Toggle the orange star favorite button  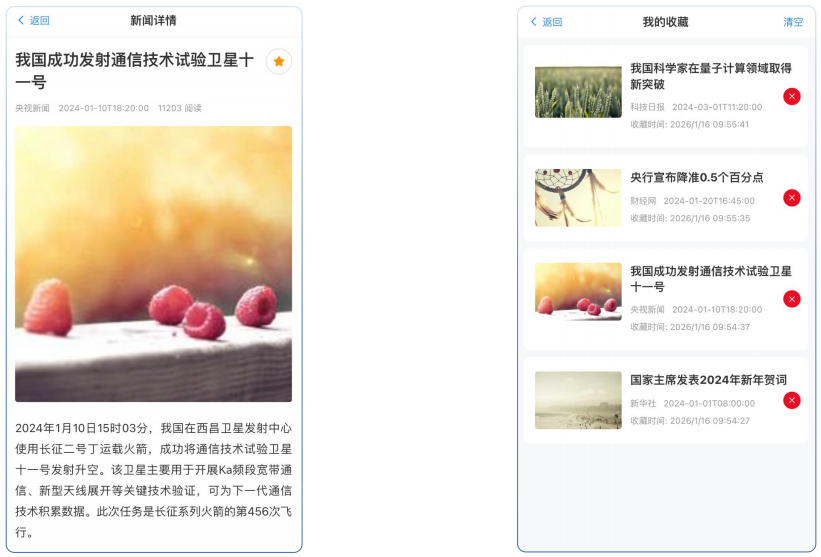279,61
